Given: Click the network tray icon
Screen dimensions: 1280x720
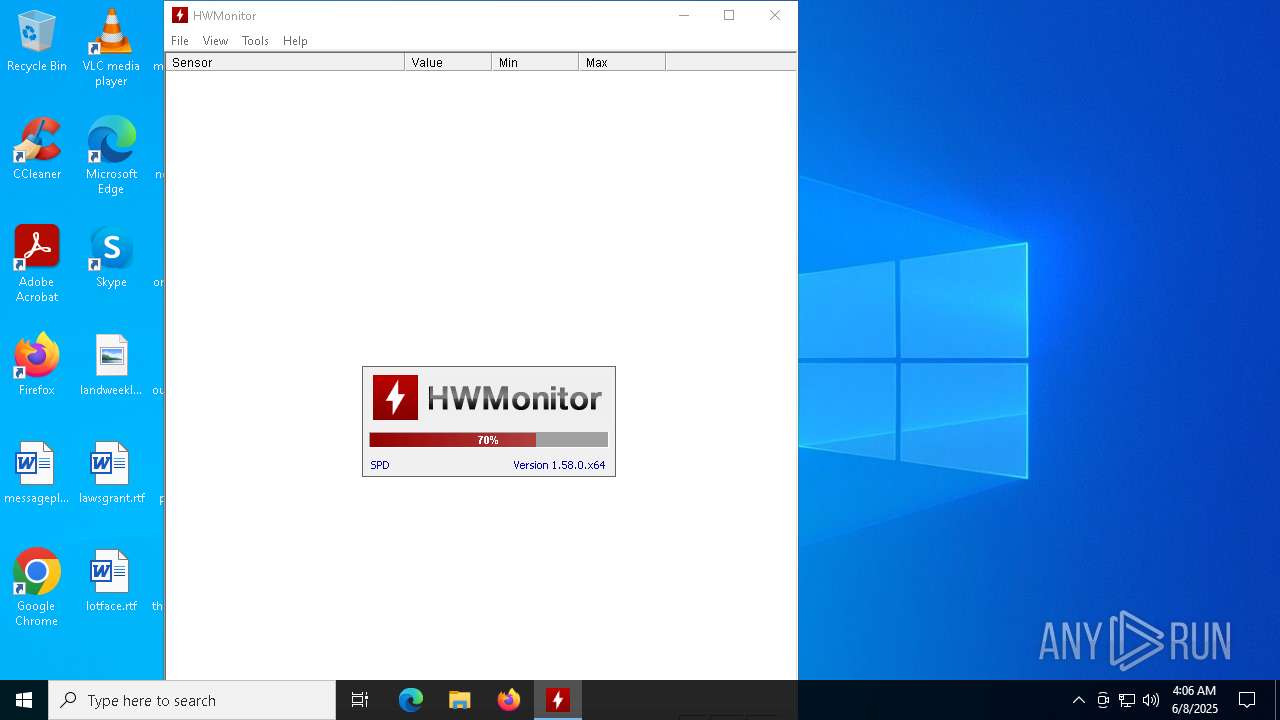Looking at the screenshot, I should (1127, 700).
